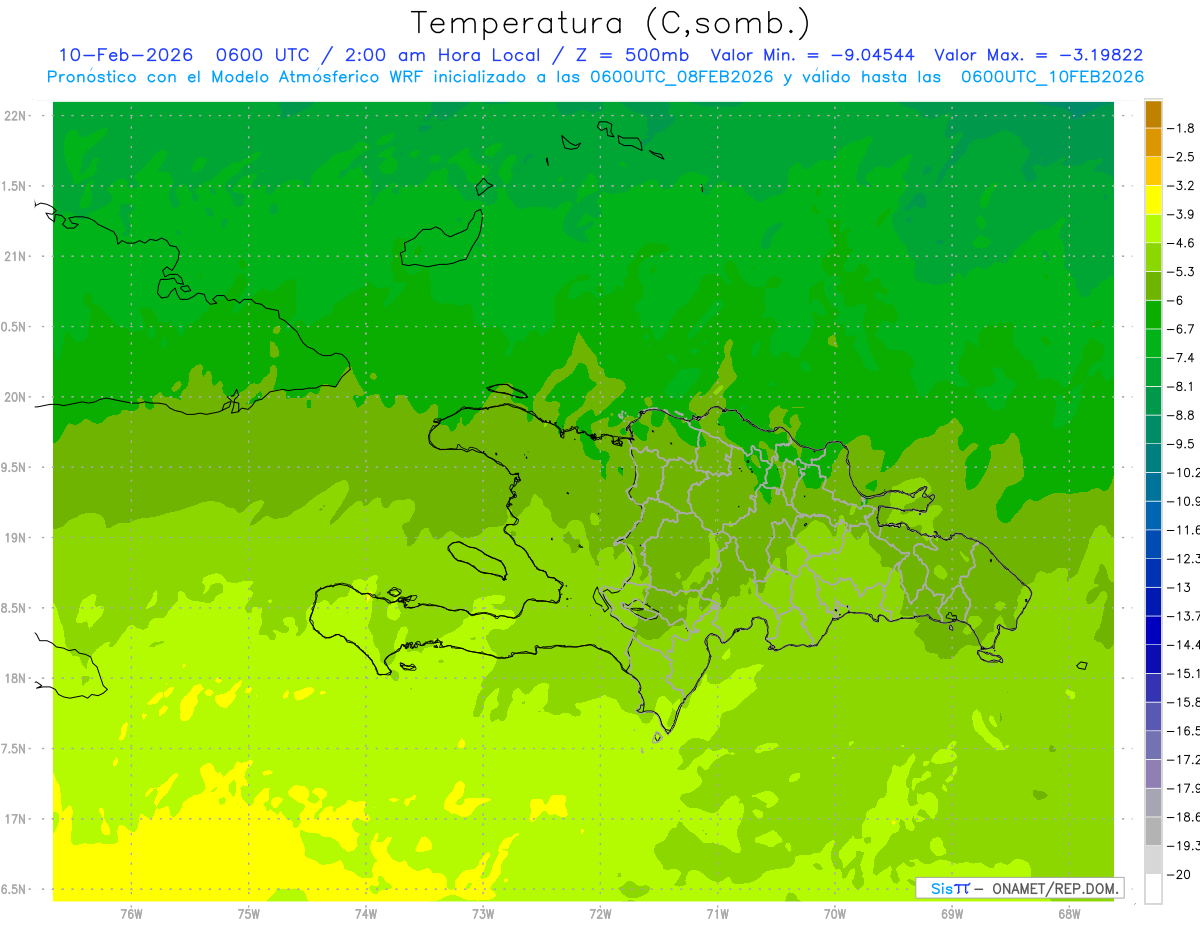Click the '73W' longitude axis label
Viewport: 1200px width, 927px height.
[x=483, y=914]
